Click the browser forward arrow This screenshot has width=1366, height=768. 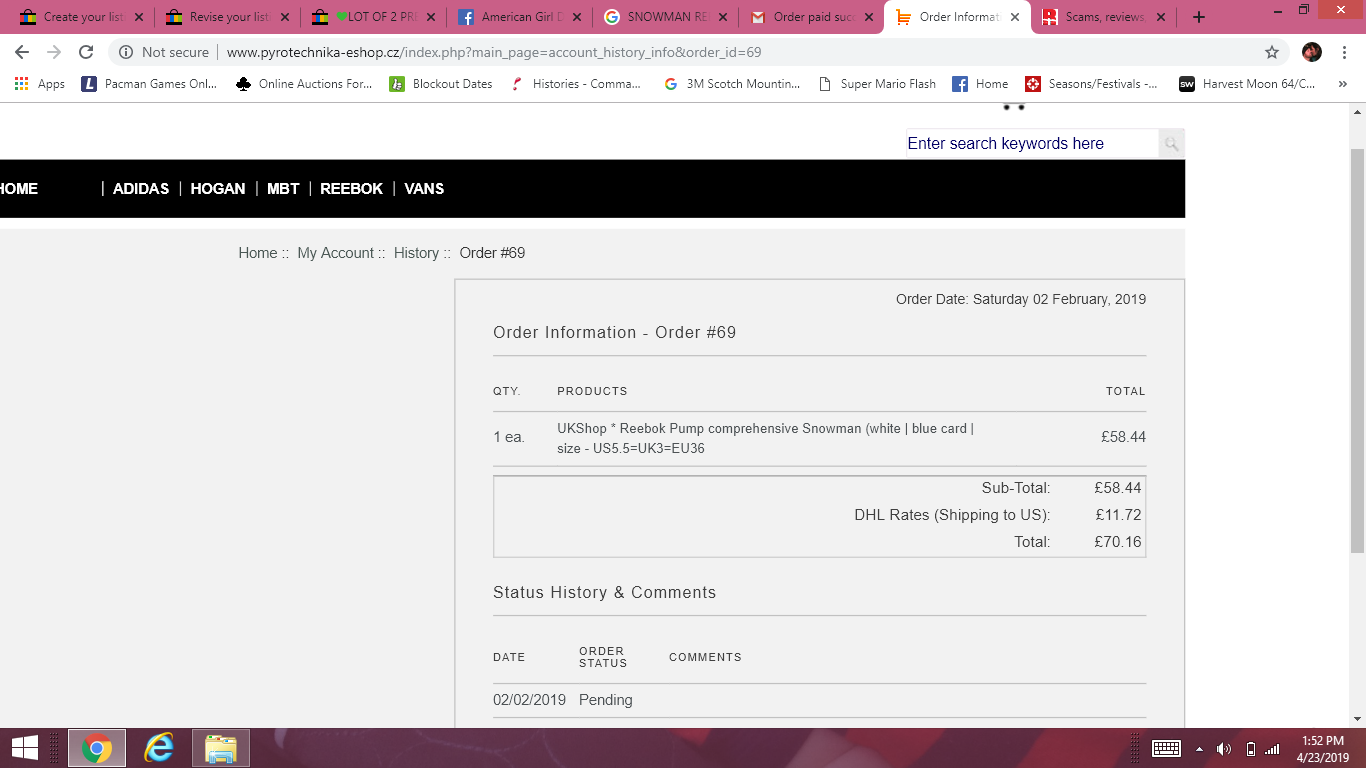point(54,52)
